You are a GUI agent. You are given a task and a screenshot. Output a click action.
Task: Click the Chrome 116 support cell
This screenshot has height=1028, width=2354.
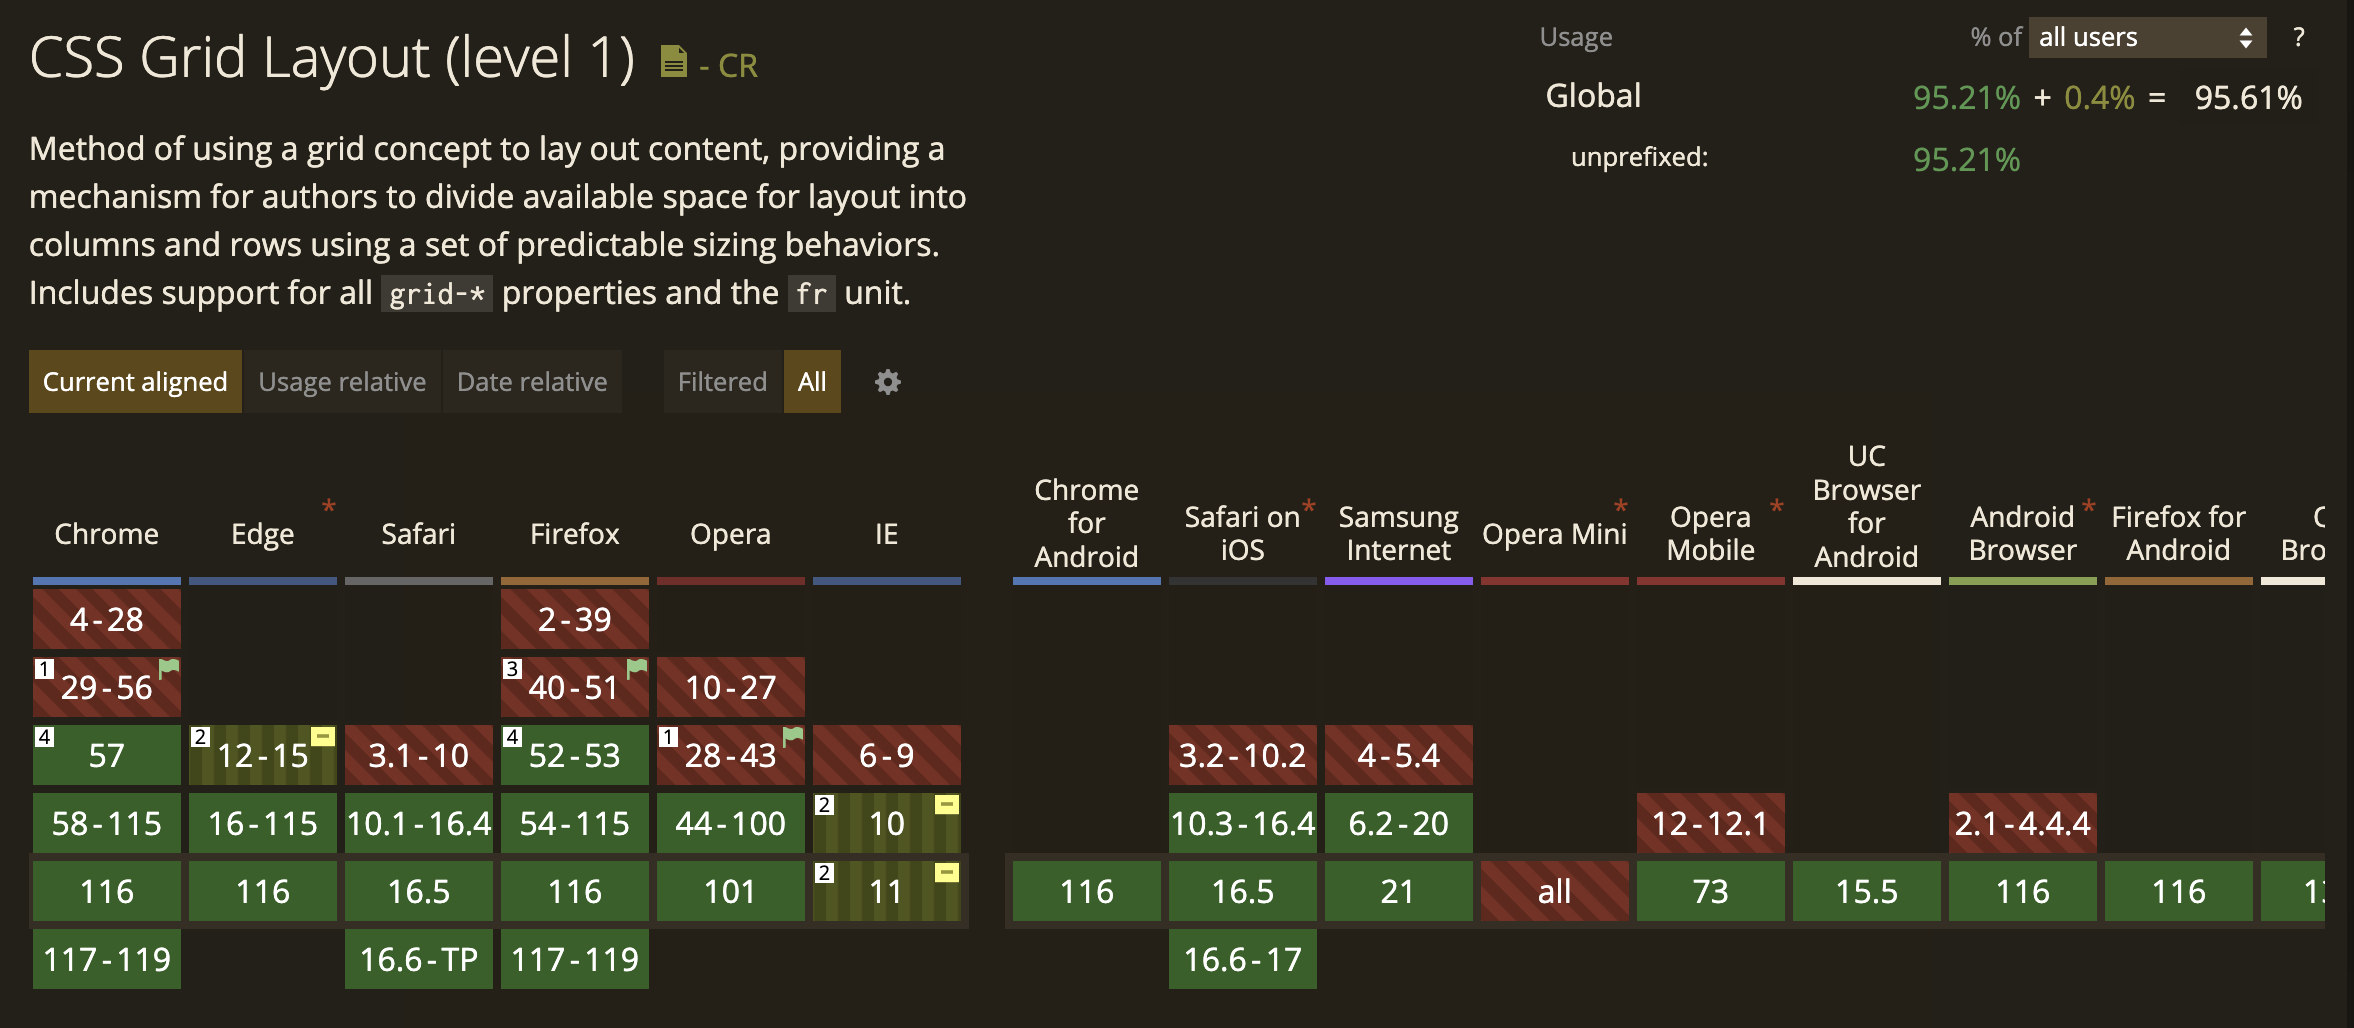107,891
